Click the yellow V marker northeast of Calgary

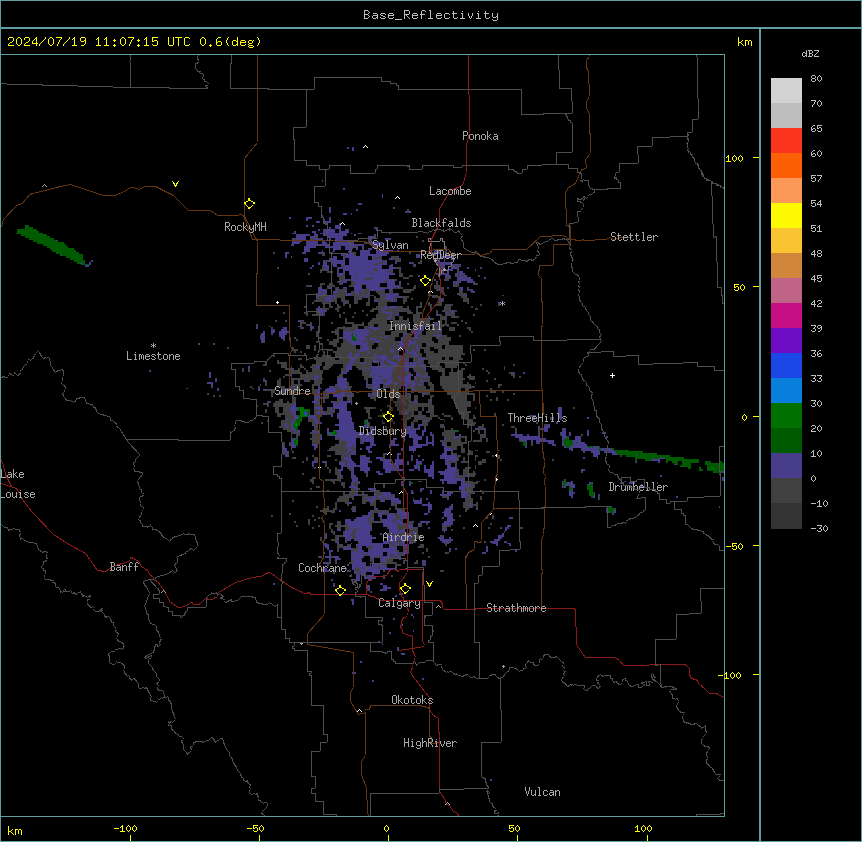(429, 584)
